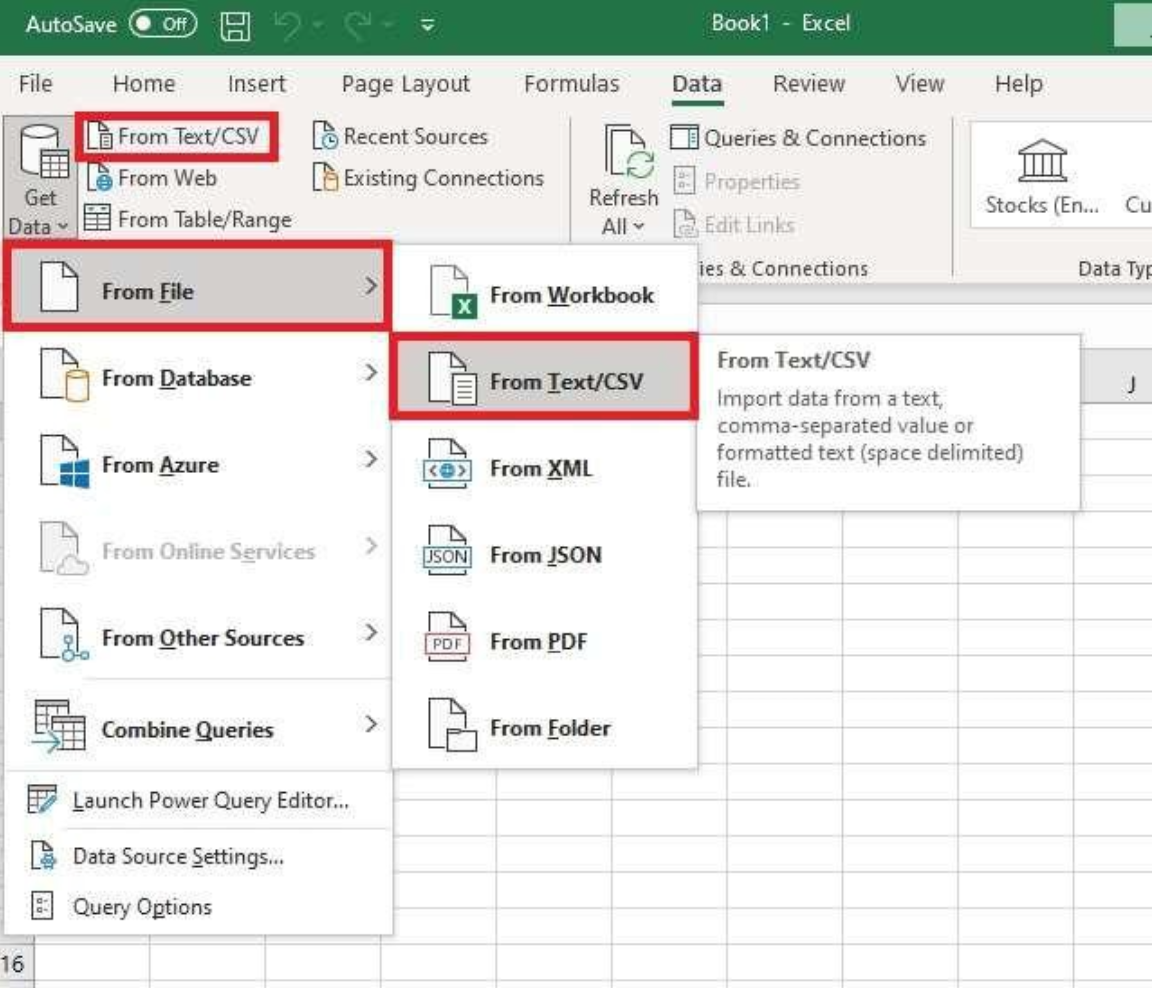Viewport: 1152px width, 988px height.
Task: Open the File tab
Action: click(x=35, y=84)
